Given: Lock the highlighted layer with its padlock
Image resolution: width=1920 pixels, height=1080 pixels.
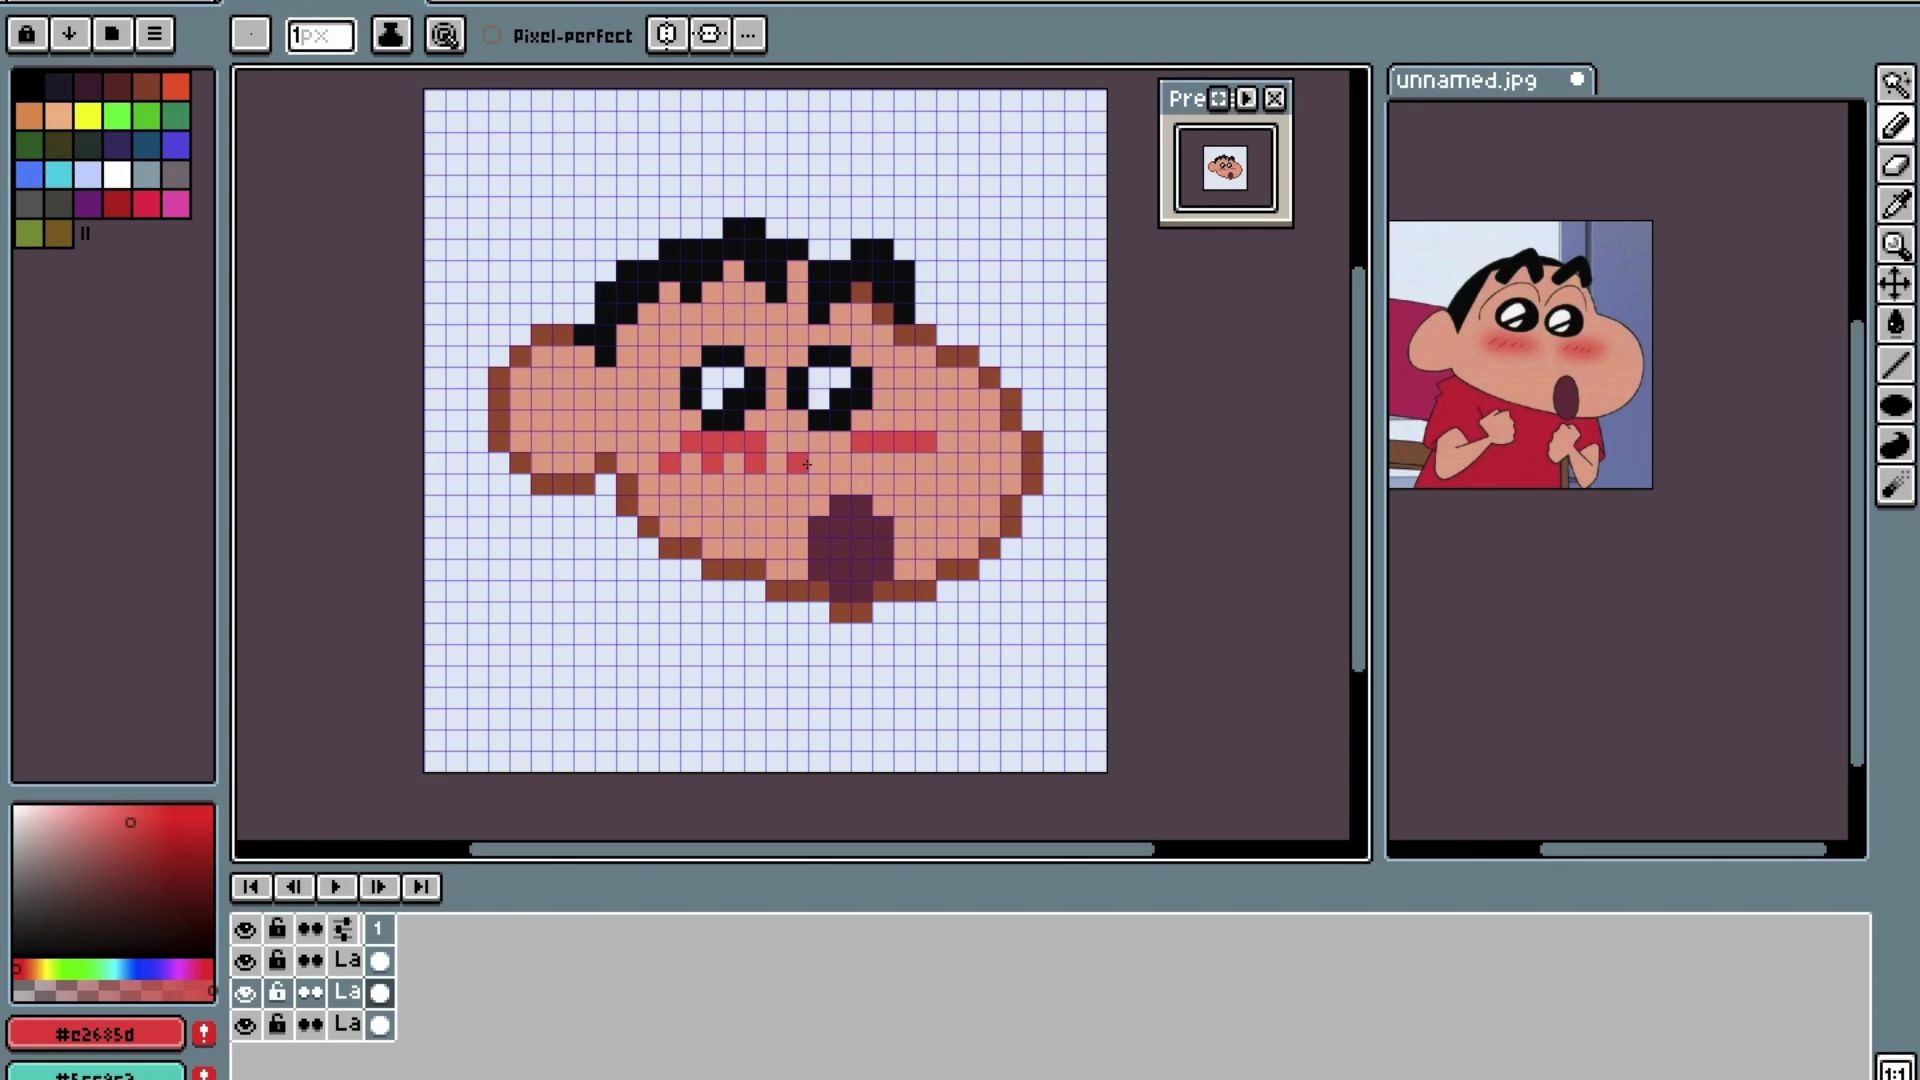Looking at the screenshot, I should click(x=277, y=993).
